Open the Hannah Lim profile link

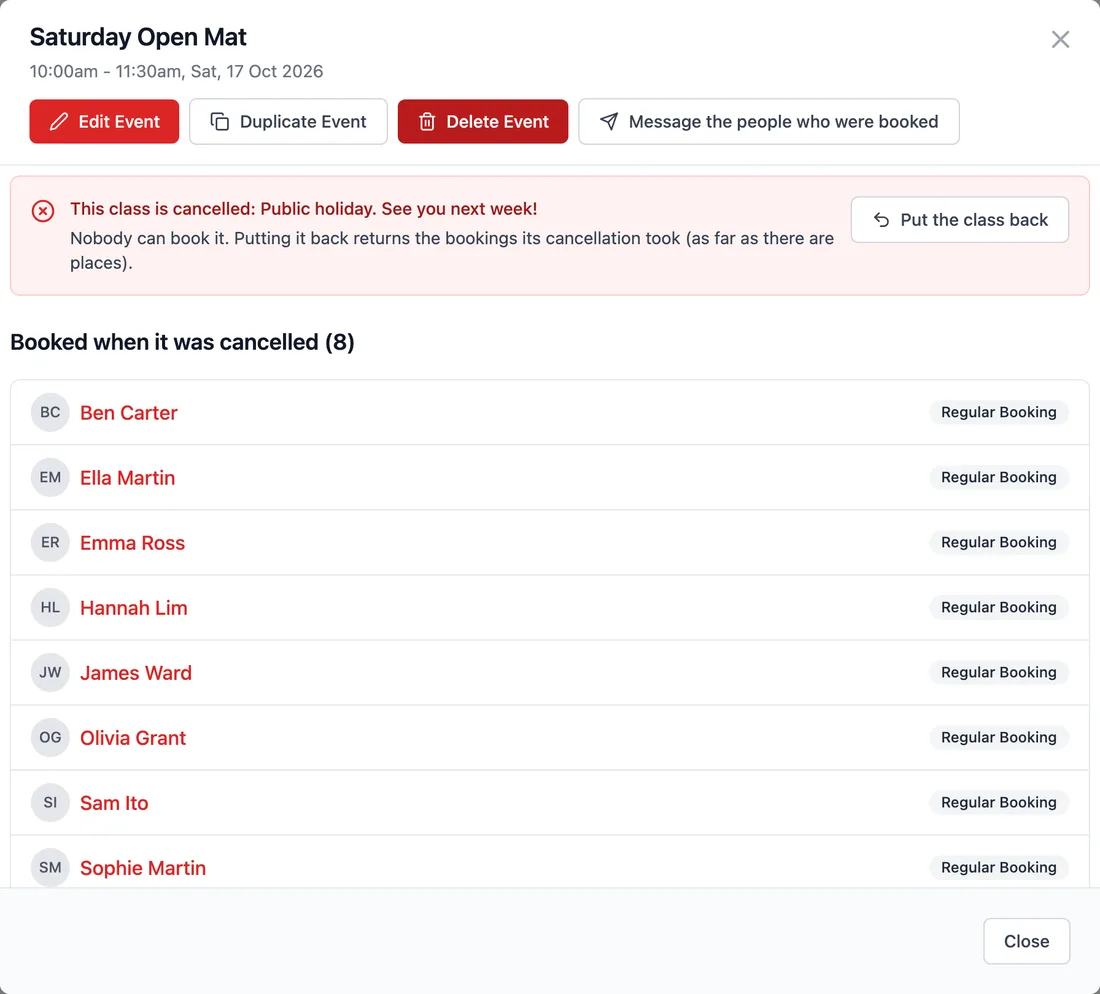pyautogui.click(x=133, y=607)
